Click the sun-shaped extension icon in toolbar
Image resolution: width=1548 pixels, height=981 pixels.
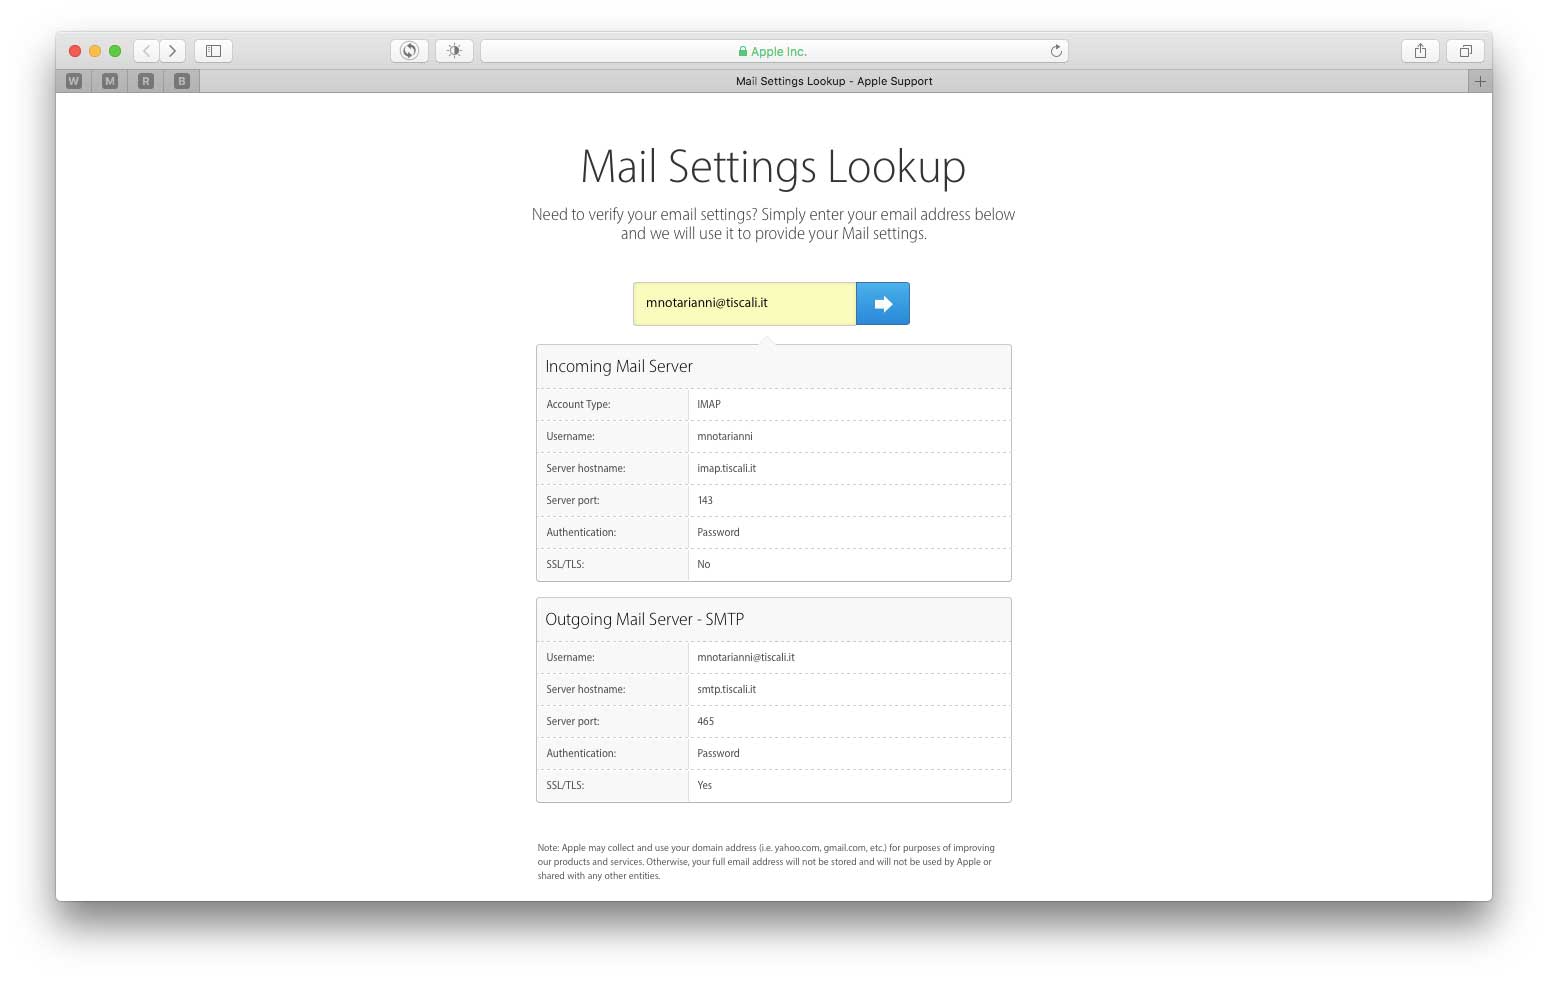coord(454,51)
